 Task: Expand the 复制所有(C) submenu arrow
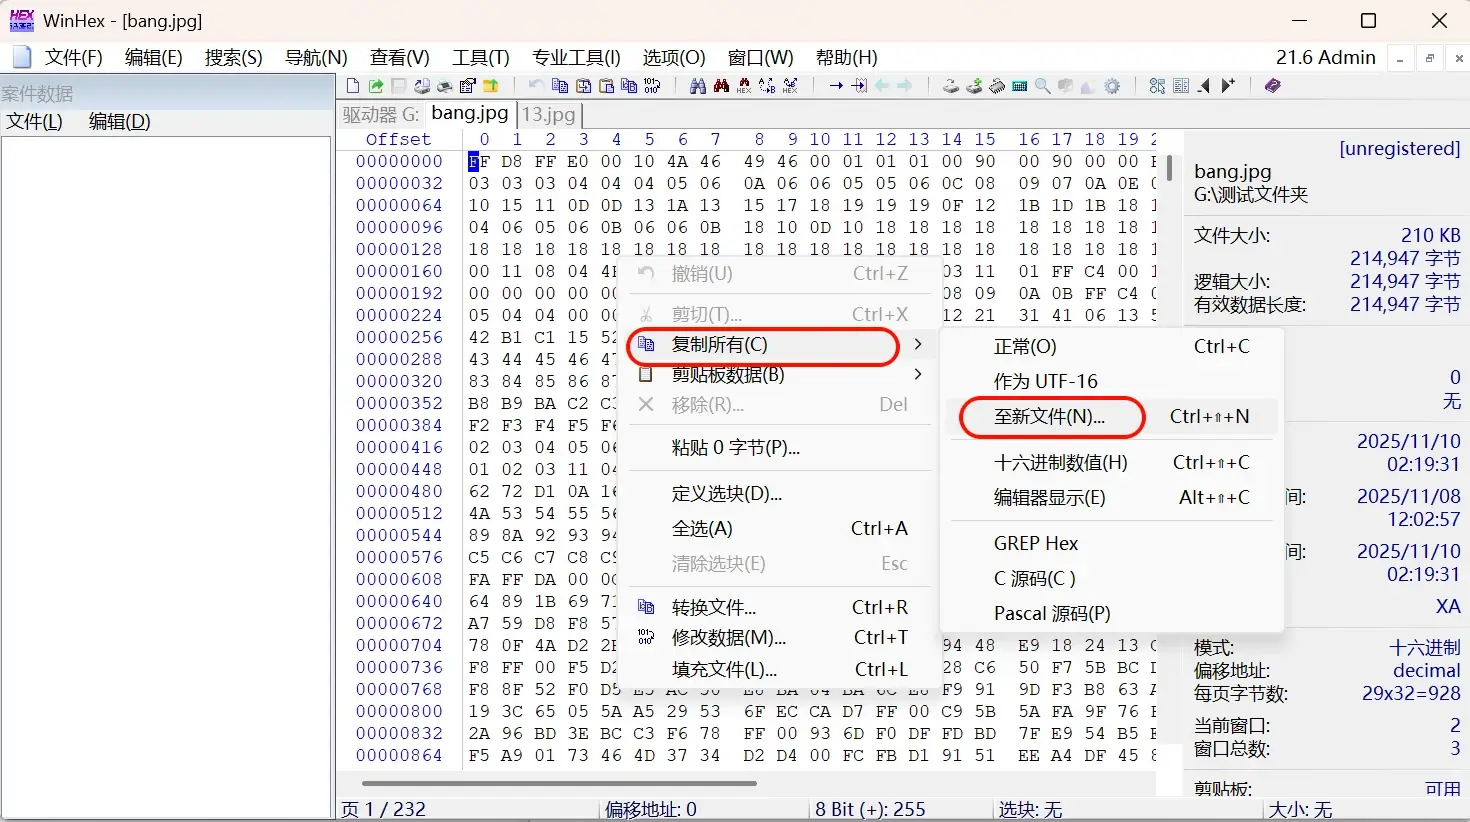(917, 345)
